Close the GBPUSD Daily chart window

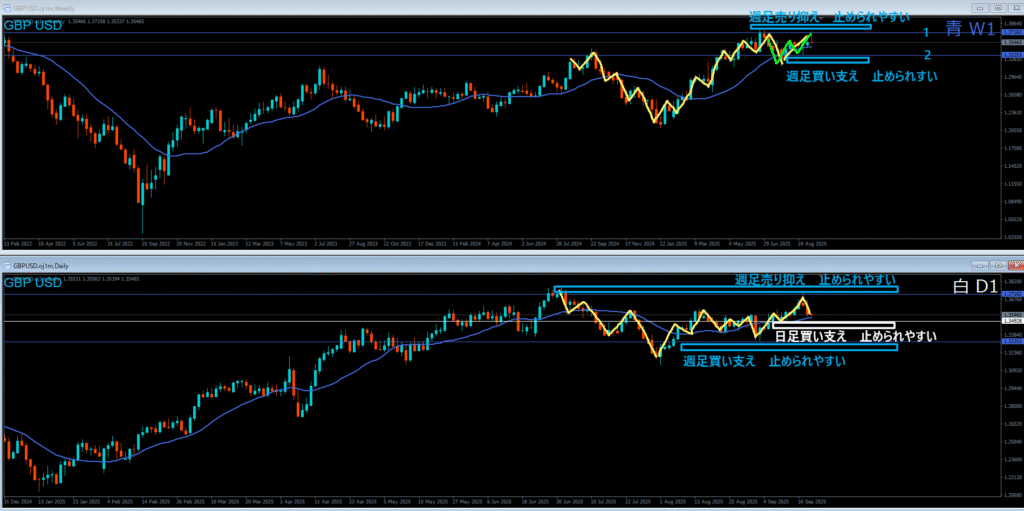[x=1016, y=265]
